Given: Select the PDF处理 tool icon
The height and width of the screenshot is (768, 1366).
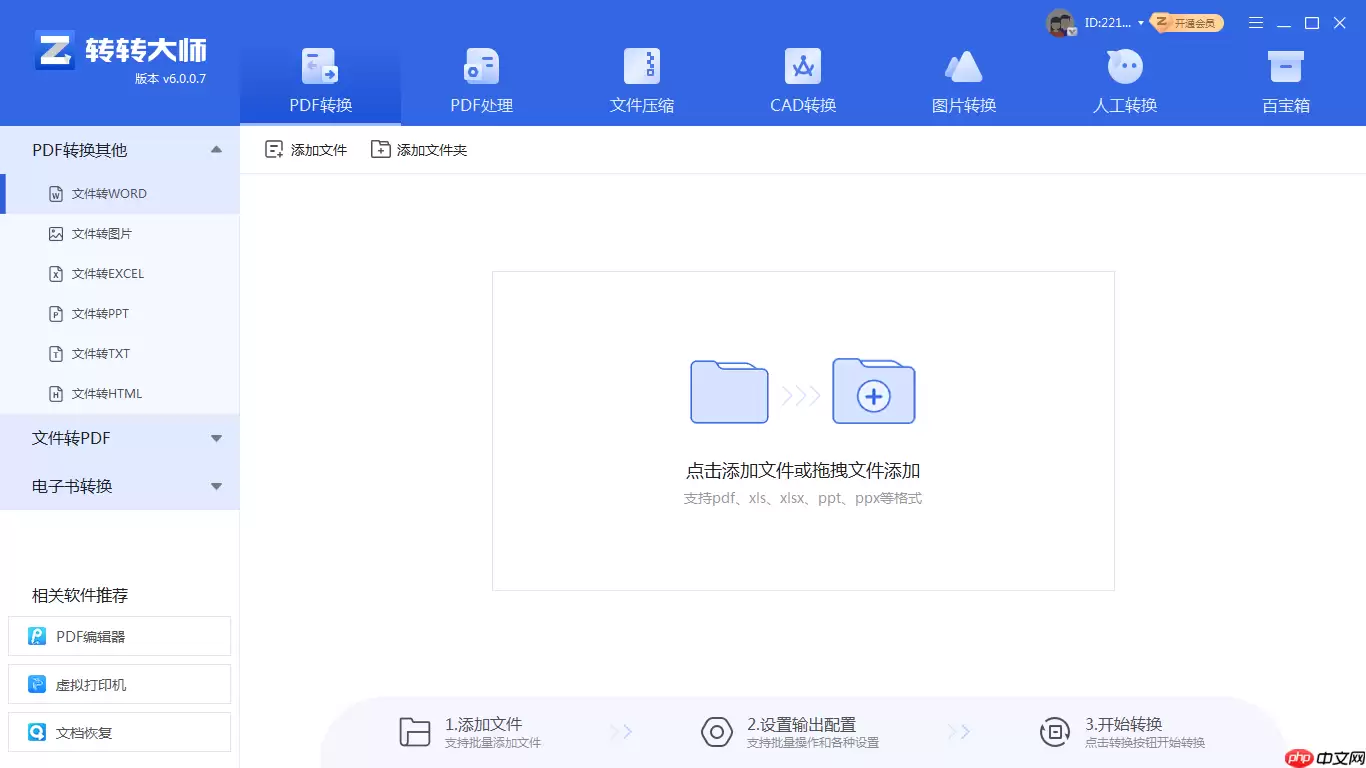Looking at the screenshot, I should pyautogui.click(x=480, y=75).
